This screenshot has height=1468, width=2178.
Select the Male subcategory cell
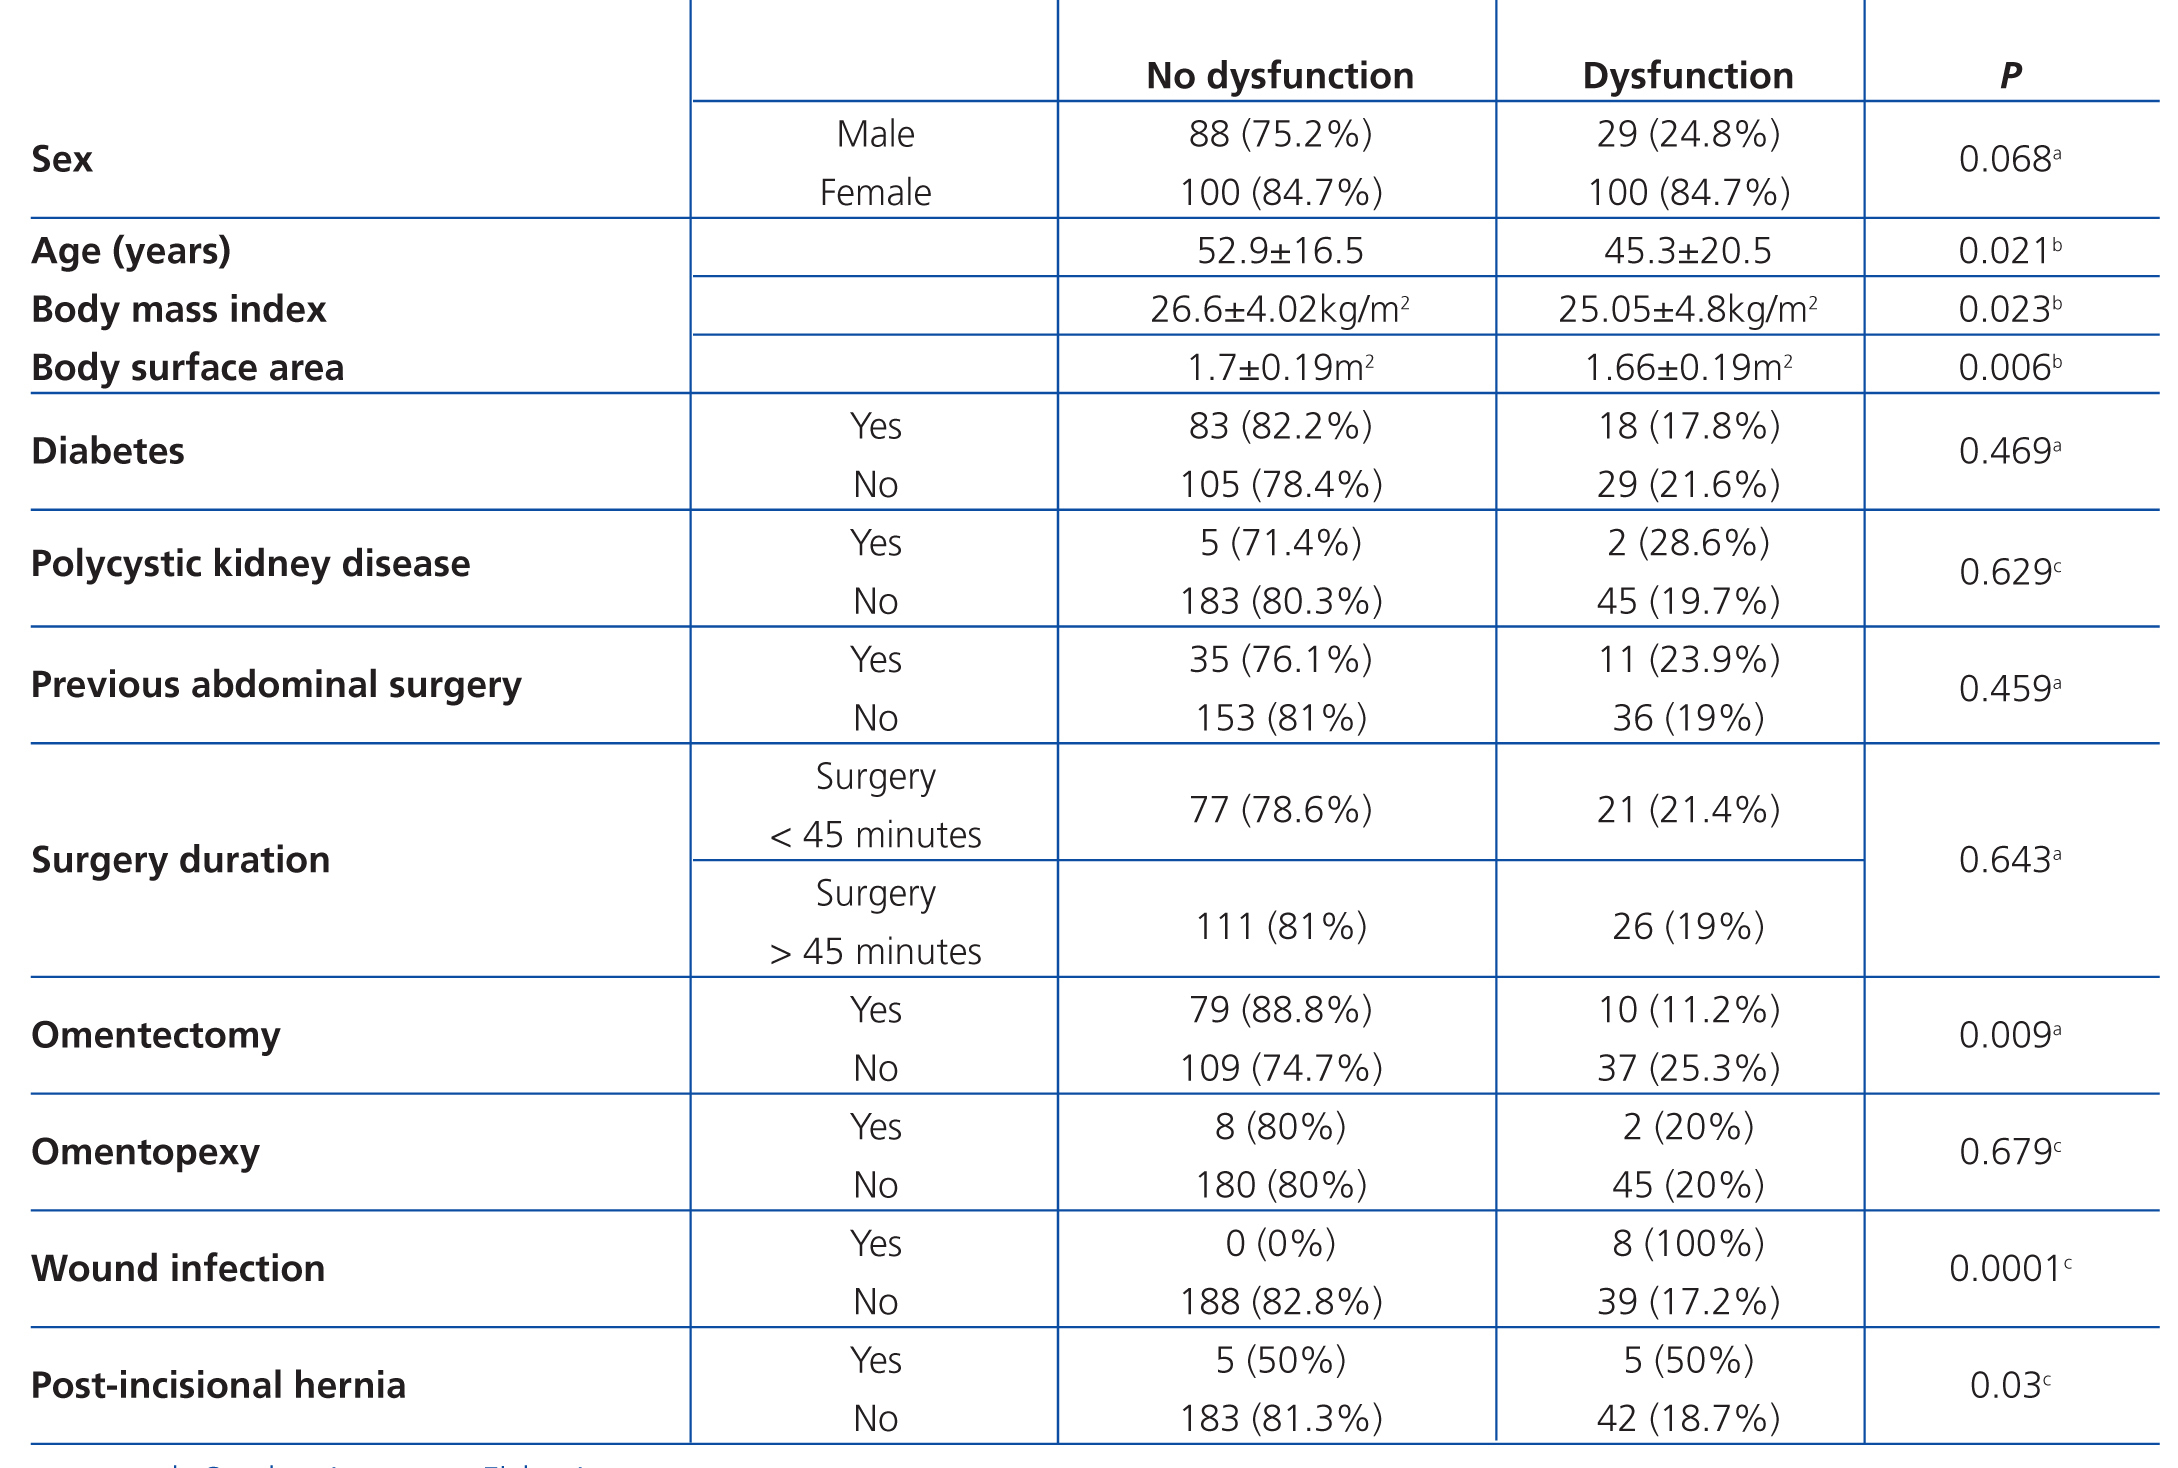(875, 134)
